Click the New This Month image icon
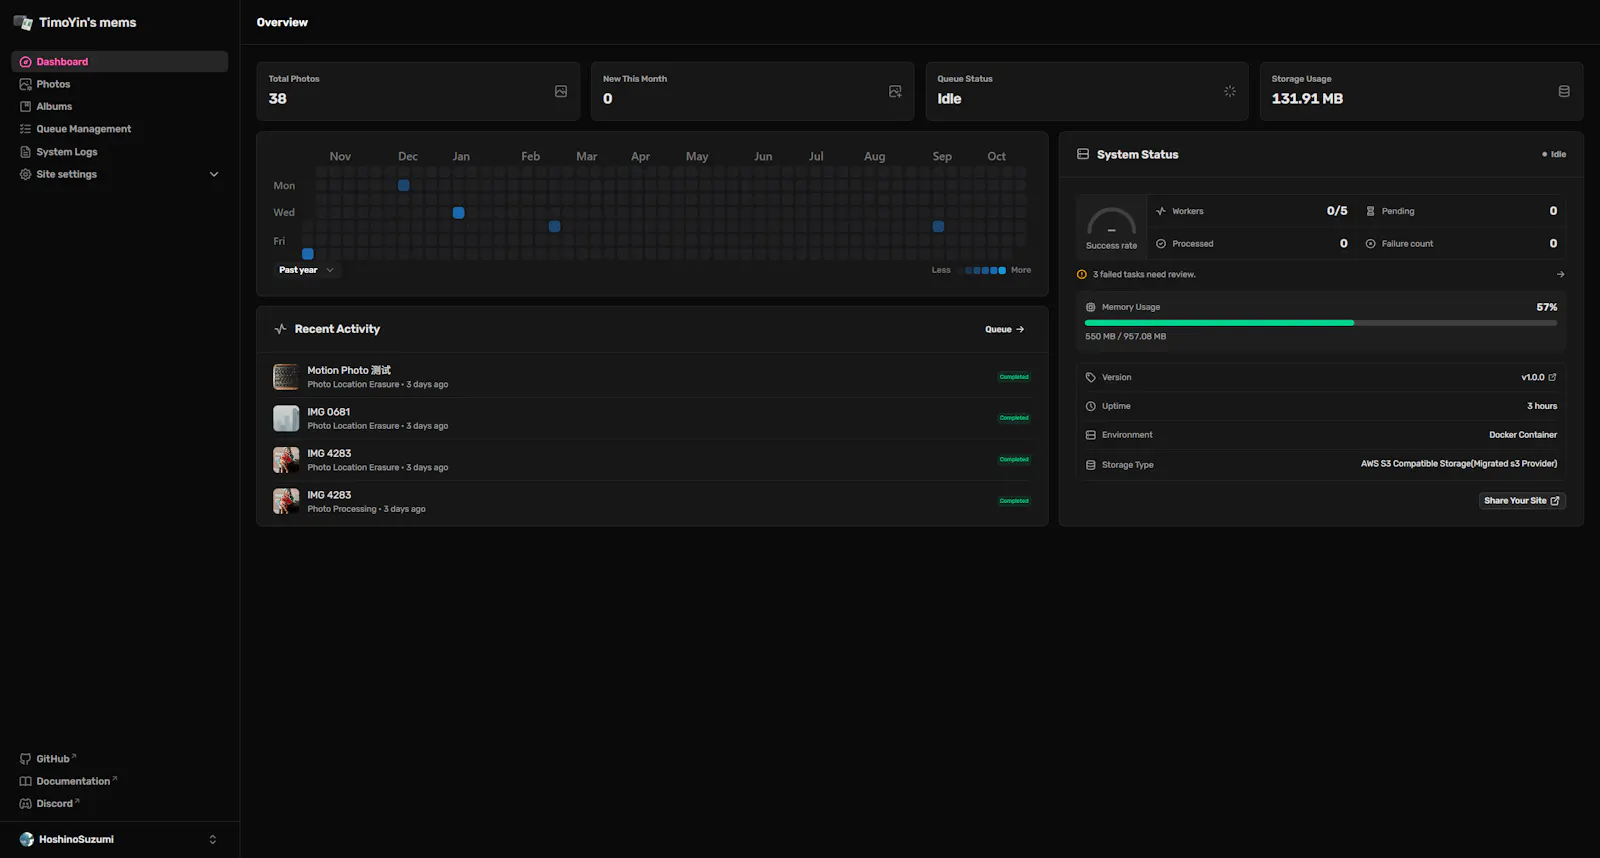 (x=895, y=91)
